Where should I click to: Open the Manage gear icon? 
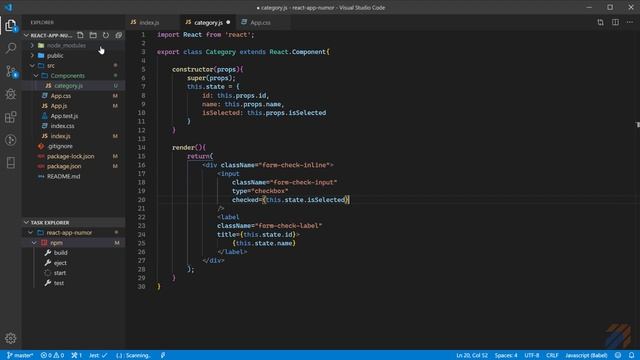tap(11, 338)
